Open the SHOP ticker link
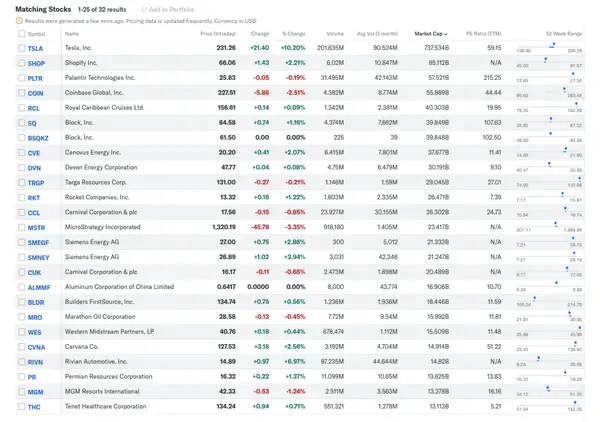600x422 pixels. 36,64
